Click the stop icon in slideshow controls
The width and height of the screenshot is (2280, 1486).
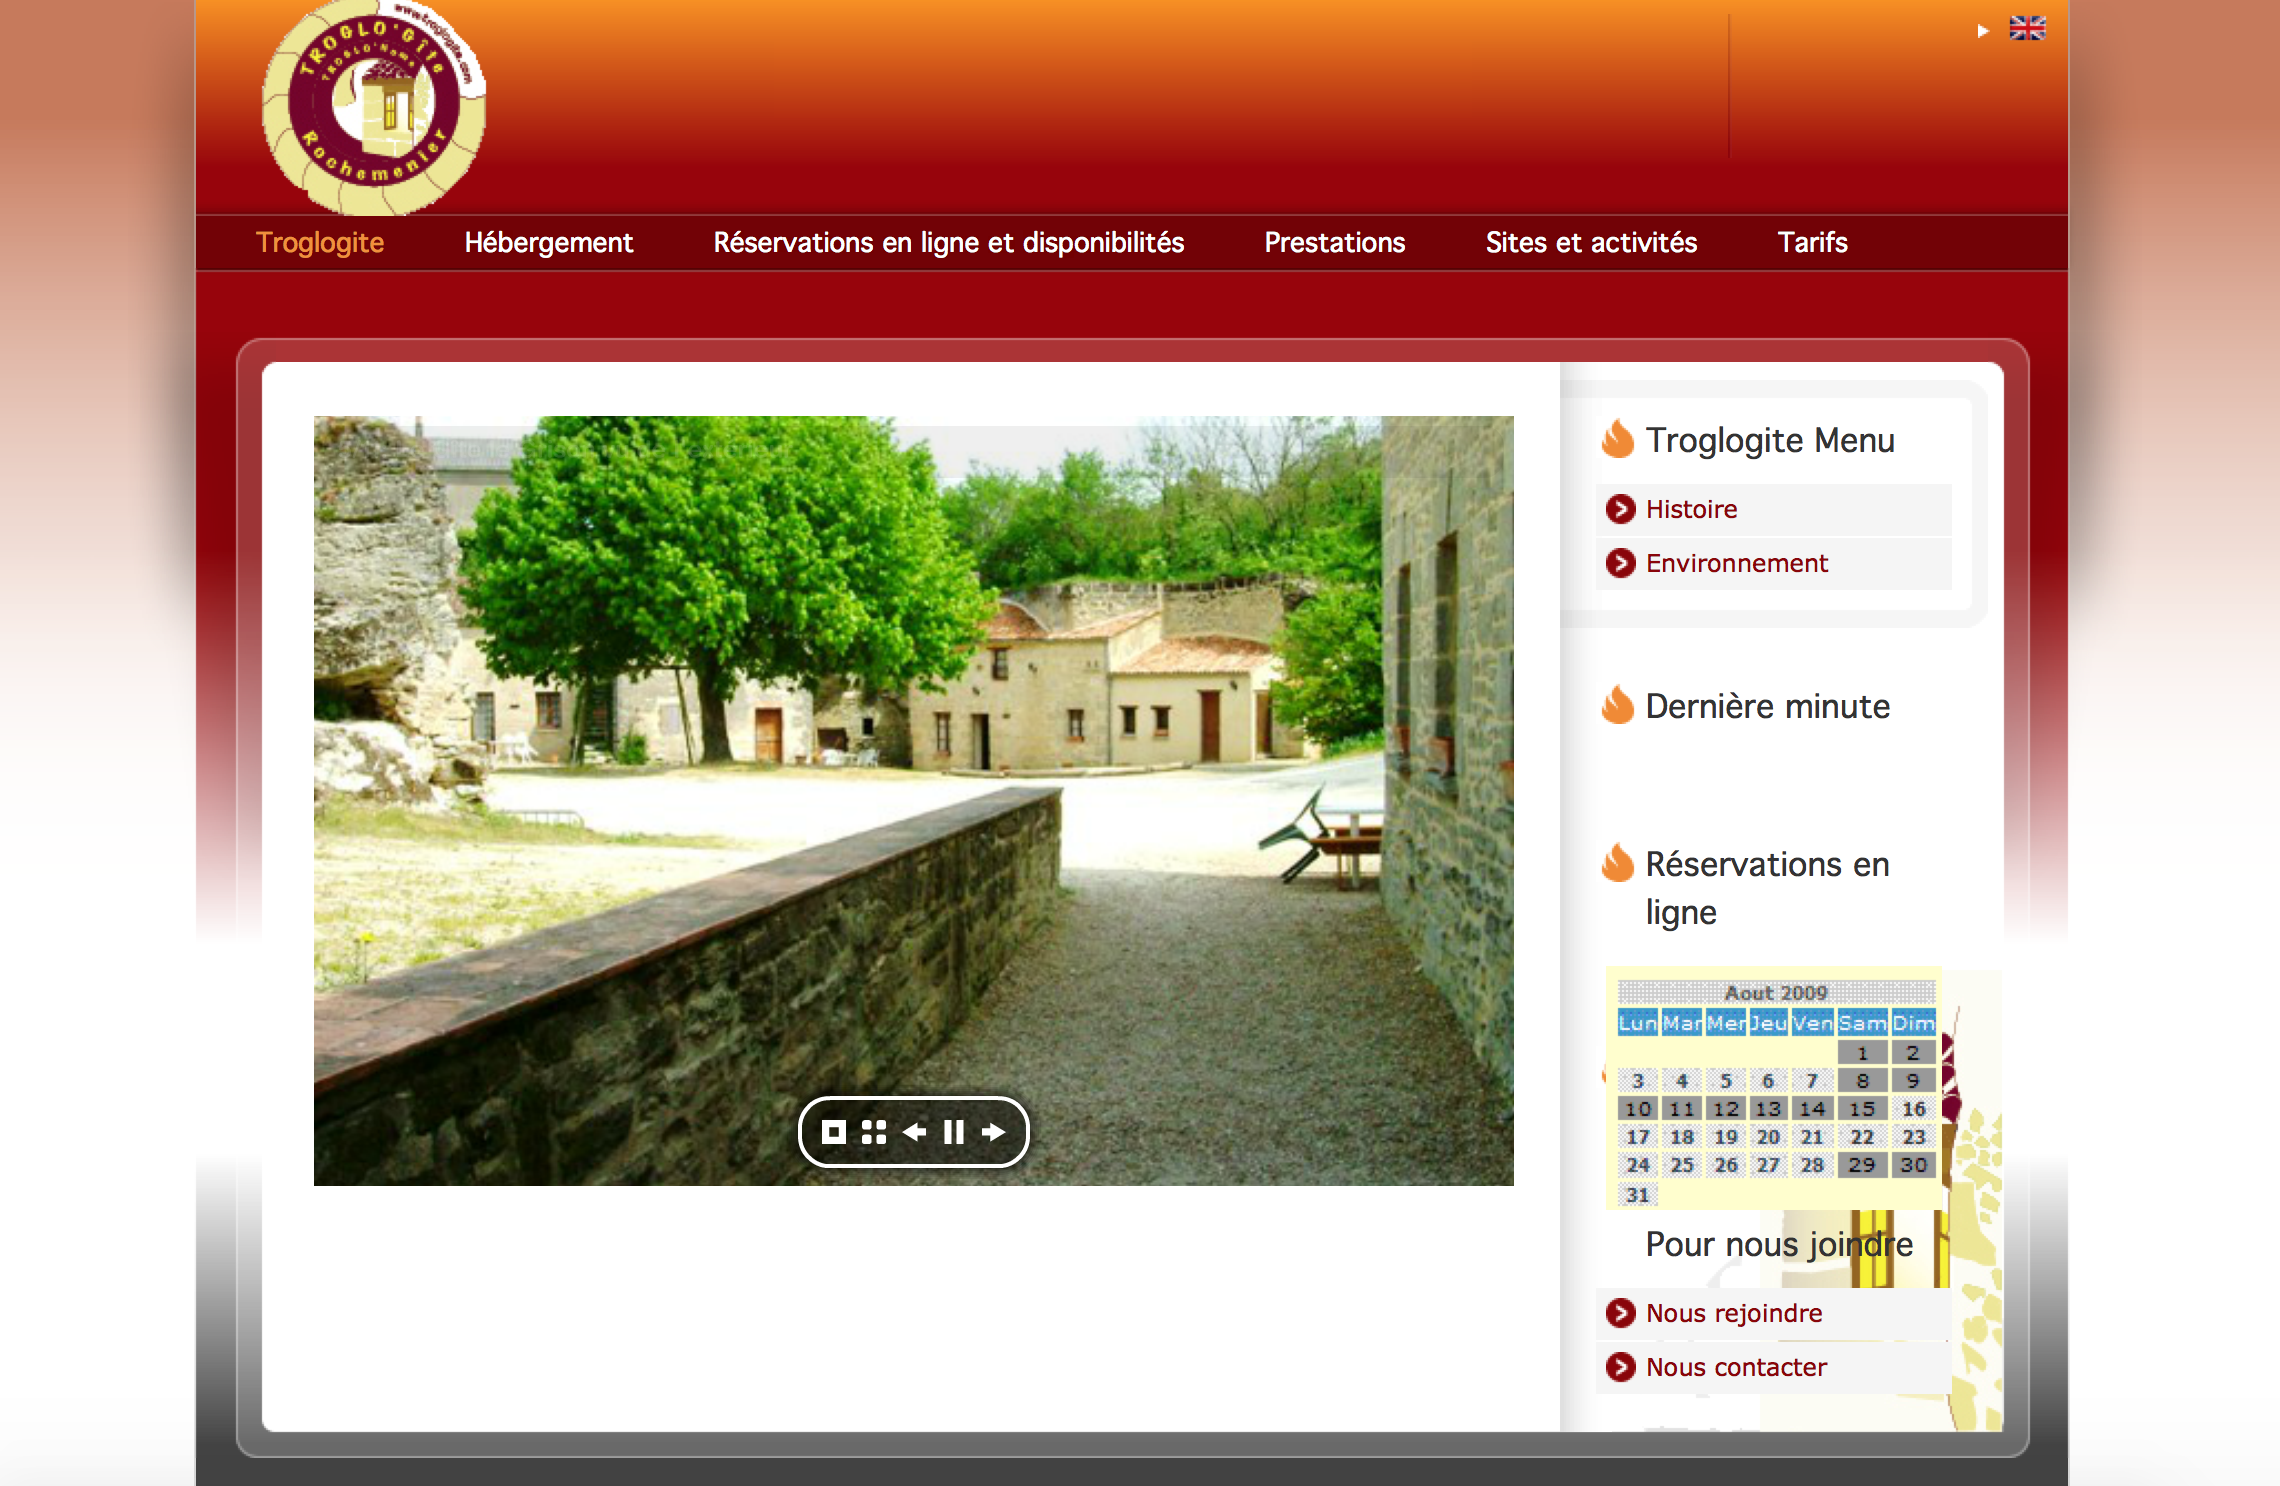click(833, 1132)
